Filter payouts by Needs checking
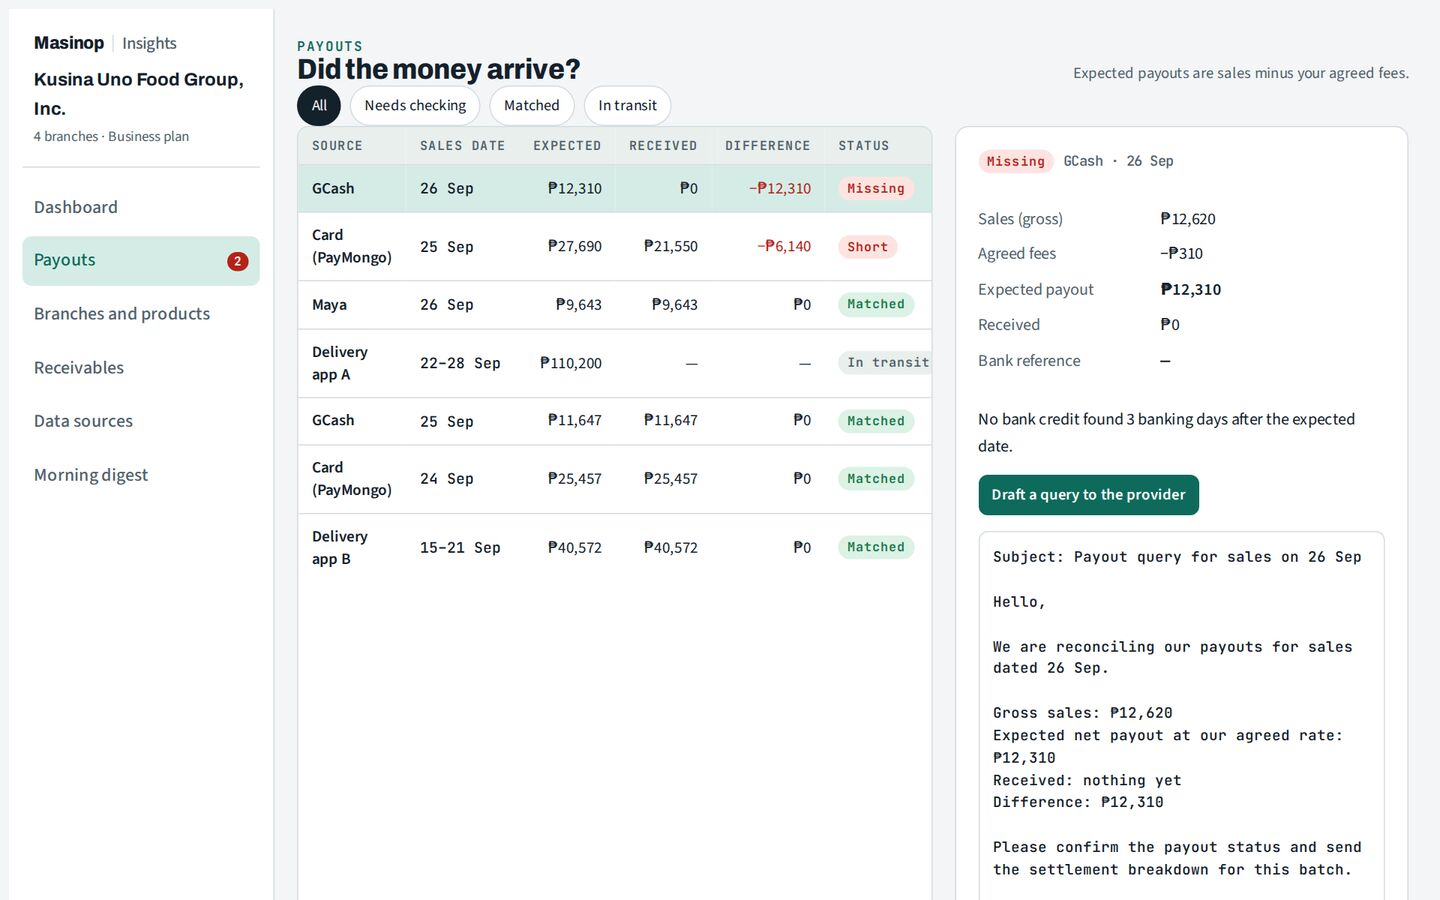Screen dimensions: 1440x900 [x=415, y=106]
